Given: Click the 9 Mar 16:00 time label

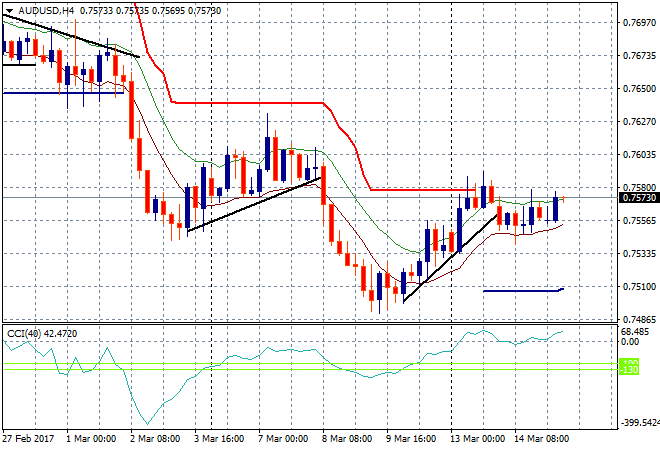Looking at the screenshot, I should 411,439.
